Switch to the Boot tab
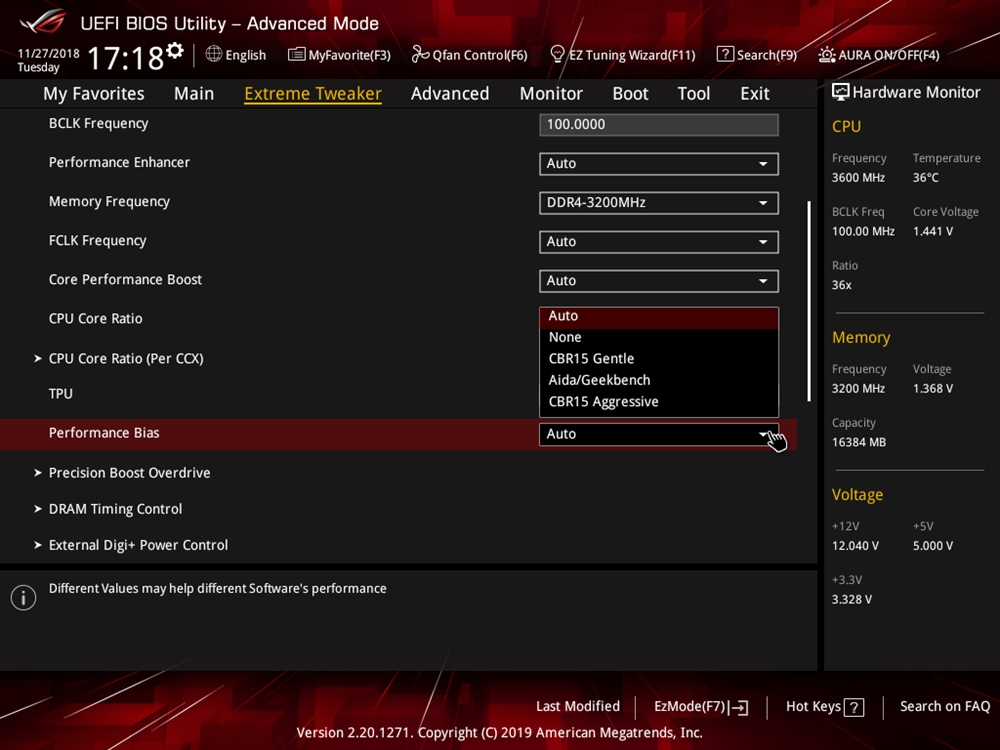Image resolution: width=1000 pixels, height=750 pixels. pos(630,94)
